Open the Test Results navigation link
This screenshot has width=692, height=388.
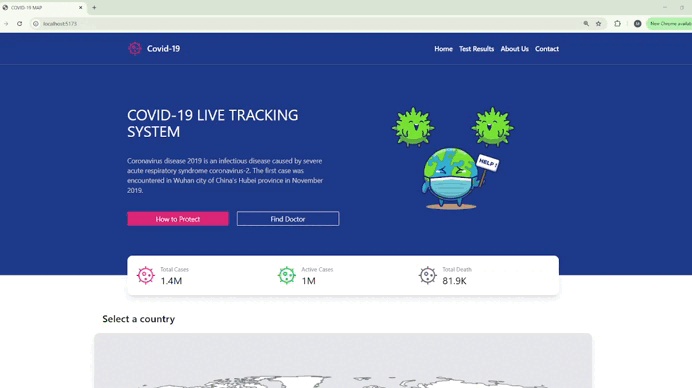tap(476, 49)
